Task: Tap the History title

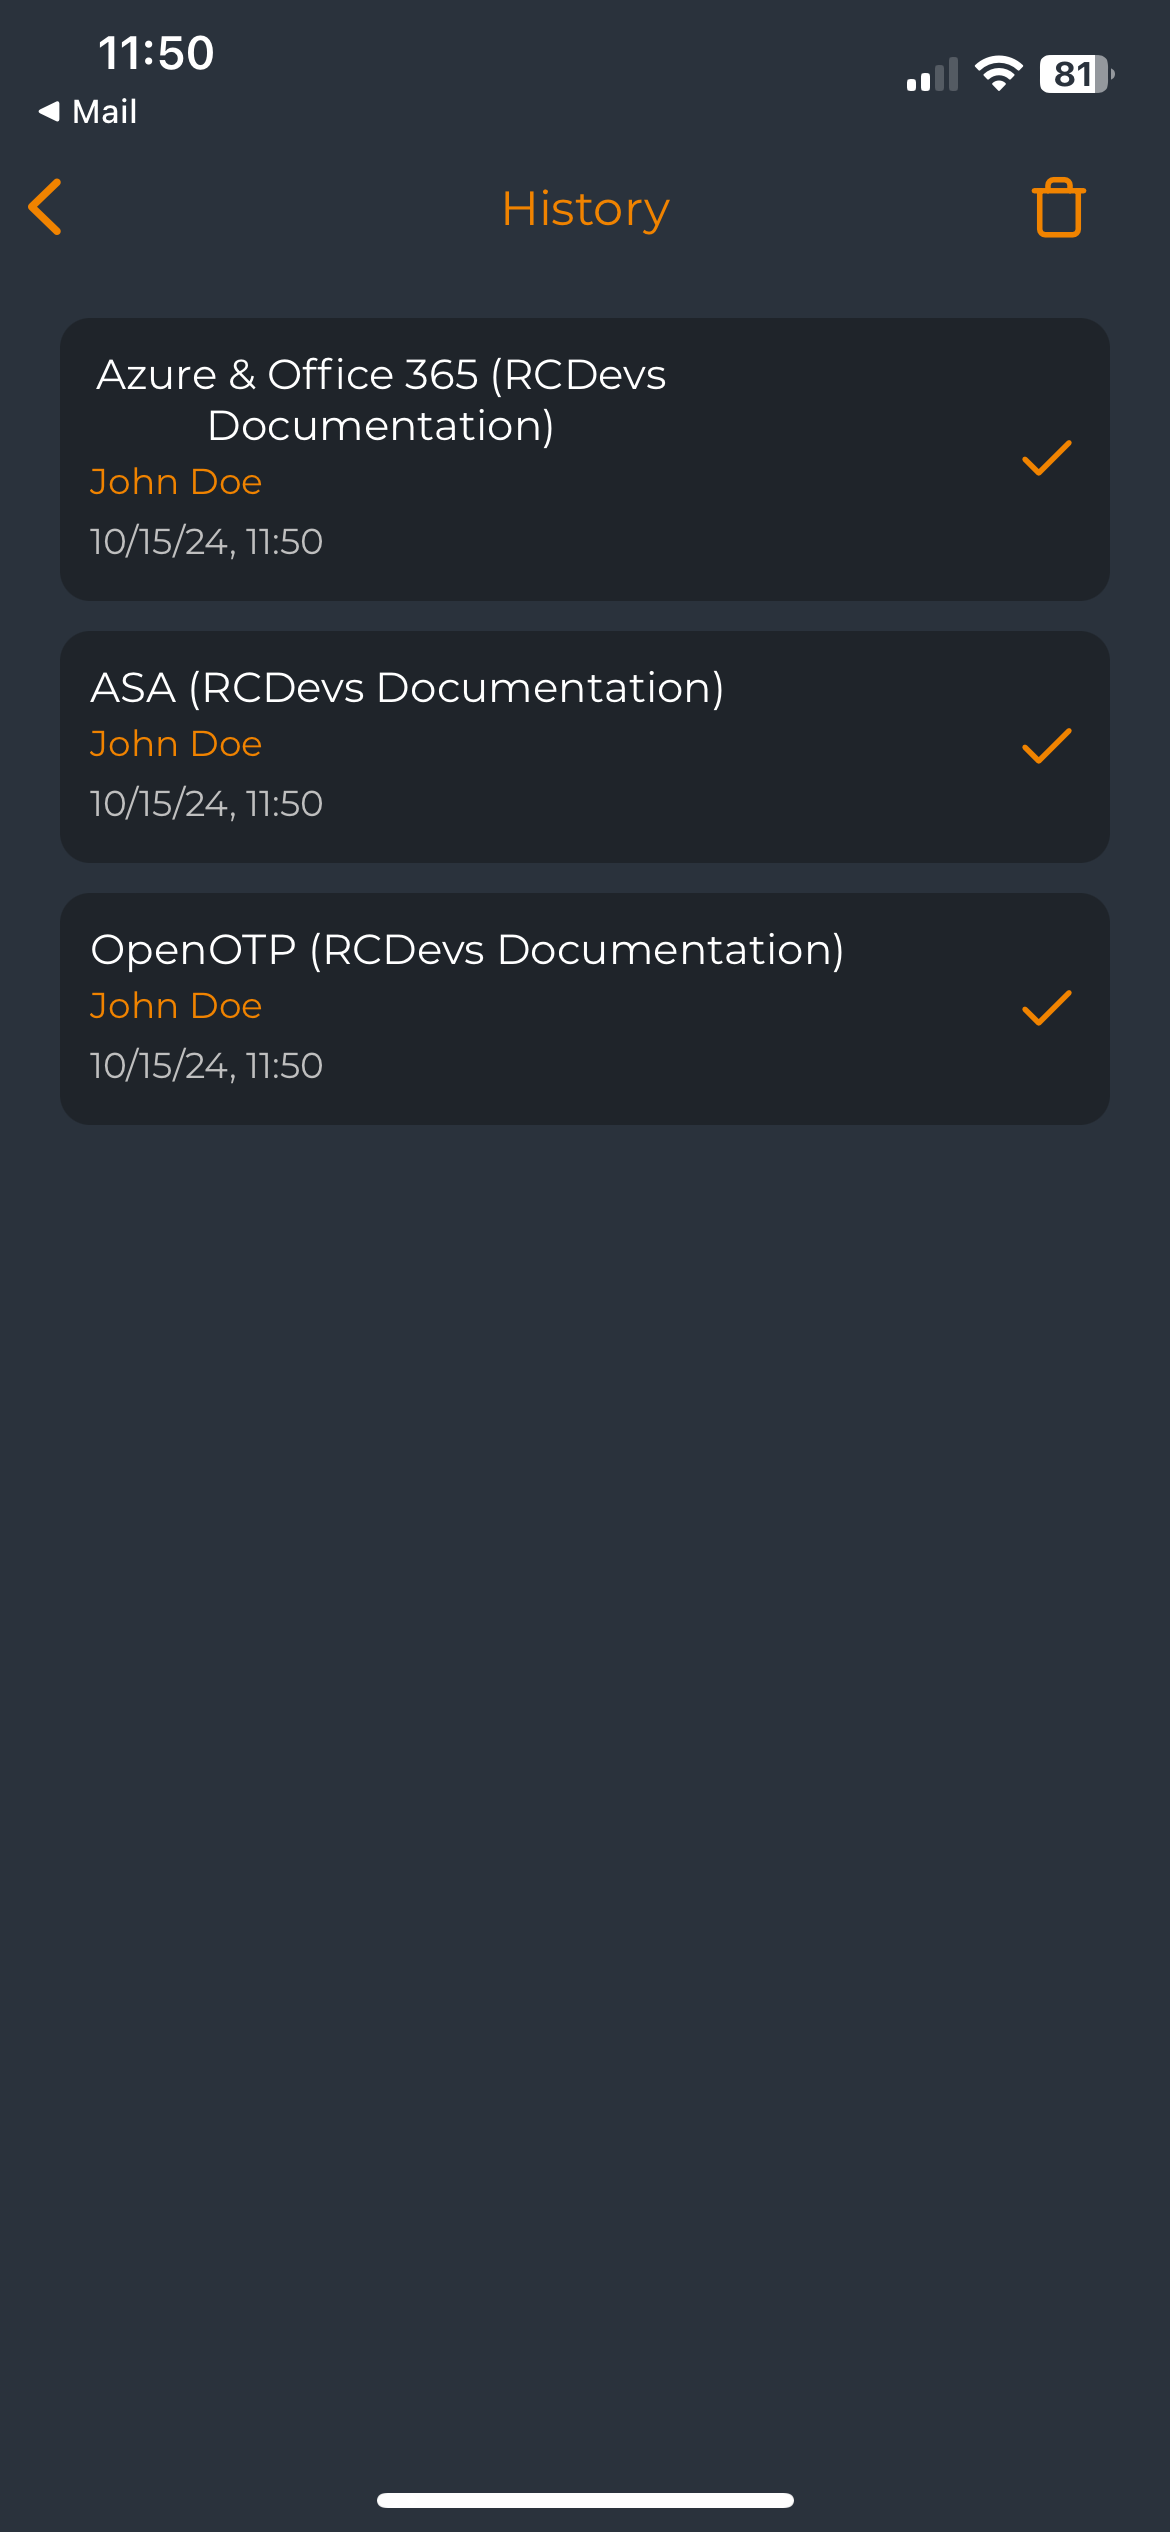Action: point(585,209)
